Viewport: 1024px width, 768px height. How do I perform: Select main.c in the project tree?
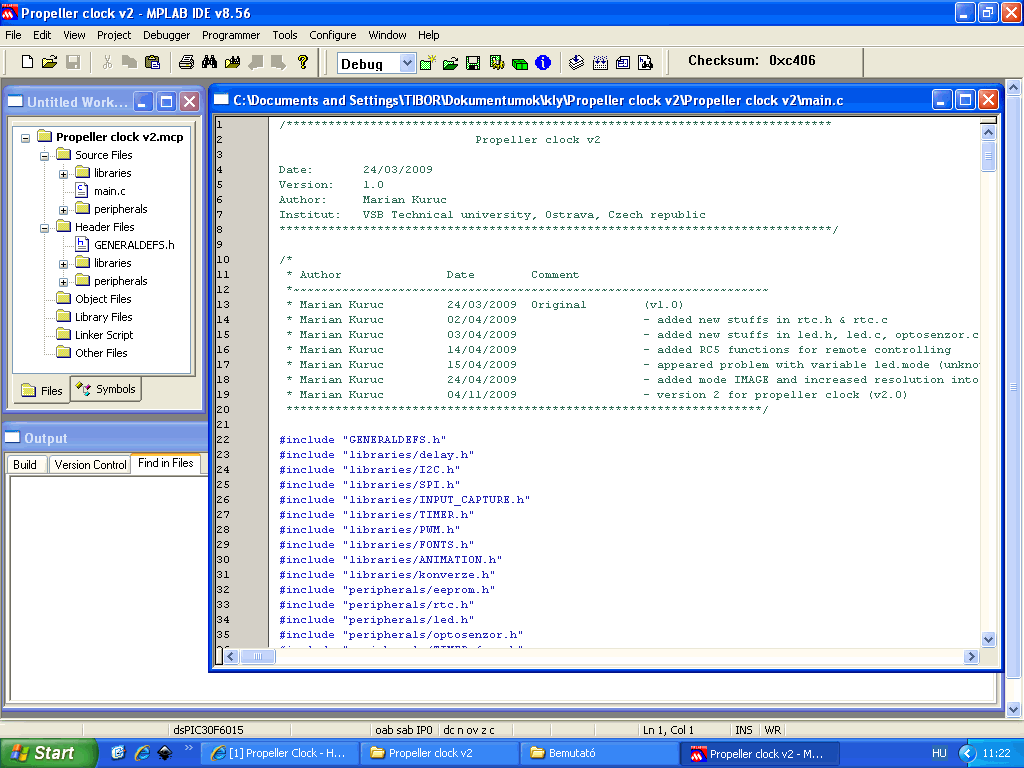pos(109,191)
